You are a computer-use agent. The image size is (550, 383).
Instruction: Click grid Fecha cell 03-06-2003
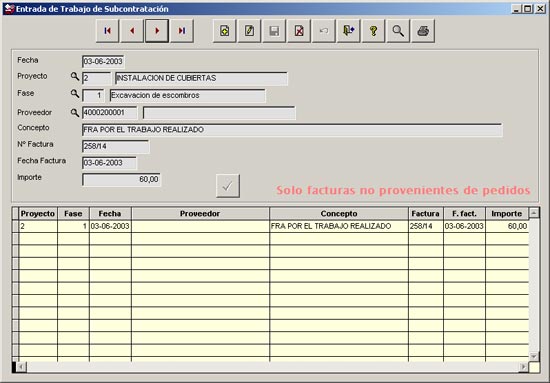110,226
